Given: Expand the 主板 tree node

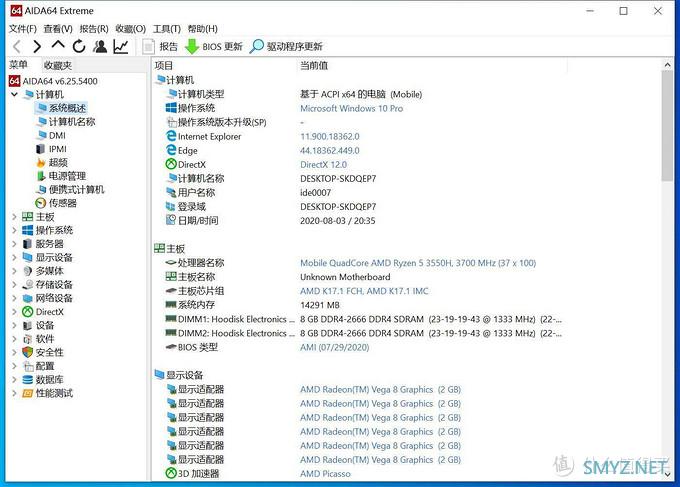Looking at the screenshot, I should point(14,216).
